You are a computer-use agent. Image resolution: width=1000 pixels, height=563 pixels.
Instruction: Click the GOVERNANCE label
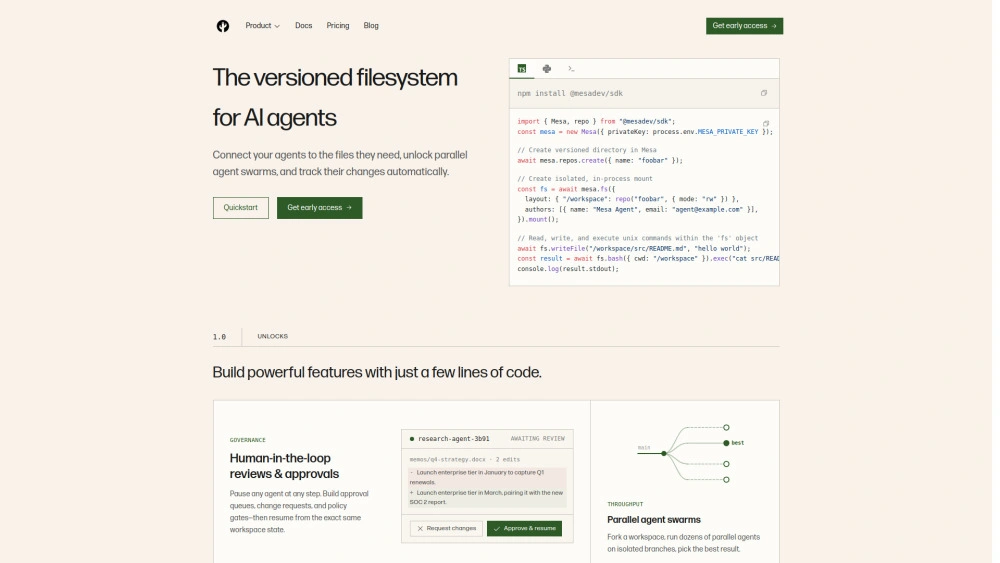pos(247,440)
